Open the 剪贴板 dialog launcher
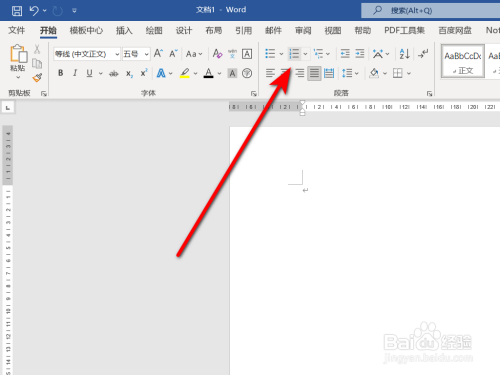 44,94
